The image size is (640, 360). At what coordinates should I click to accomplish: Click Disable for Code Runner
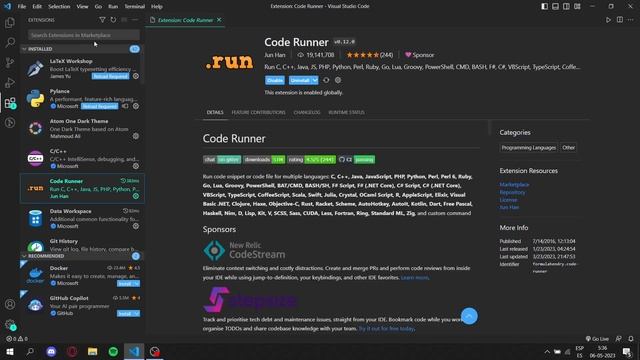275,80
